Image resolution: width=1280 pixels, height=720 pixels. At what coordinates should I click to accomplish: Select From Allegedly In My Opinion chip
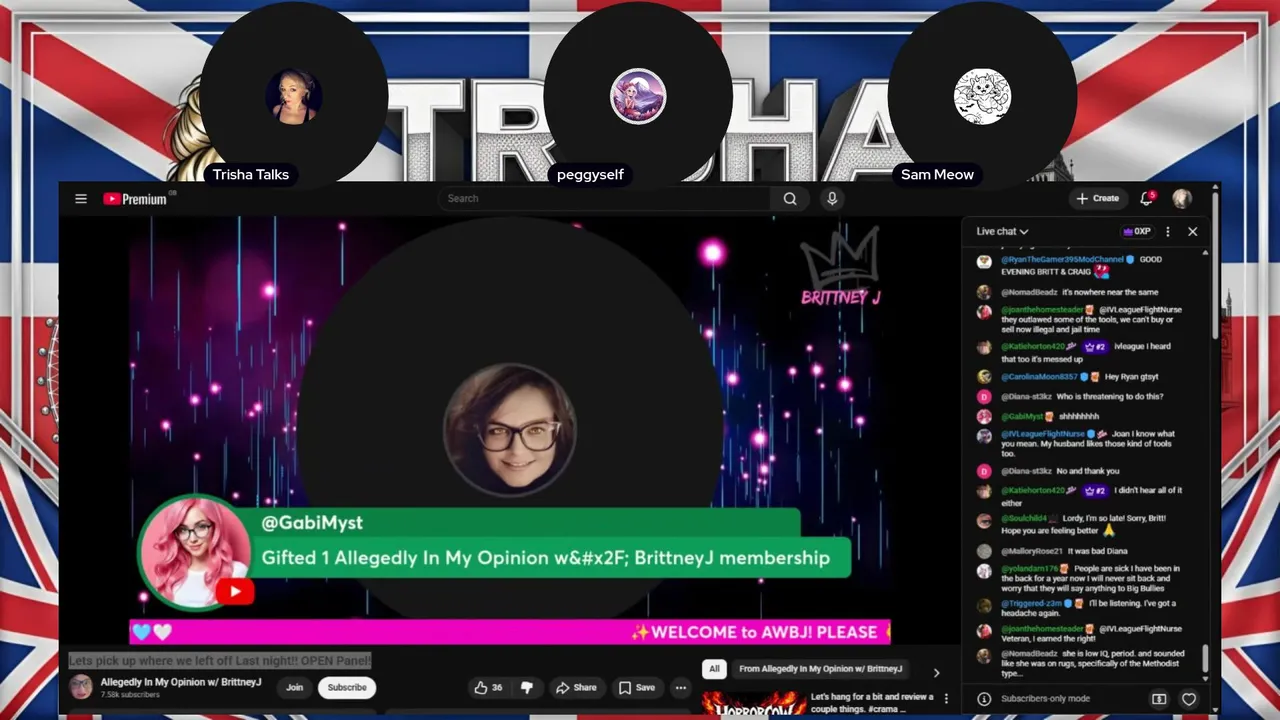(820, 669)
